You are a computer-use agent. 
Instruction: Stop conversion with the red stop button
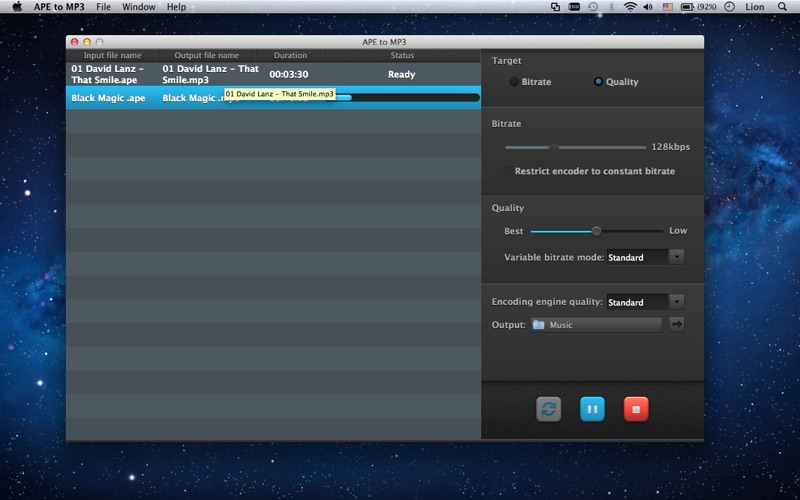point(636,409)
